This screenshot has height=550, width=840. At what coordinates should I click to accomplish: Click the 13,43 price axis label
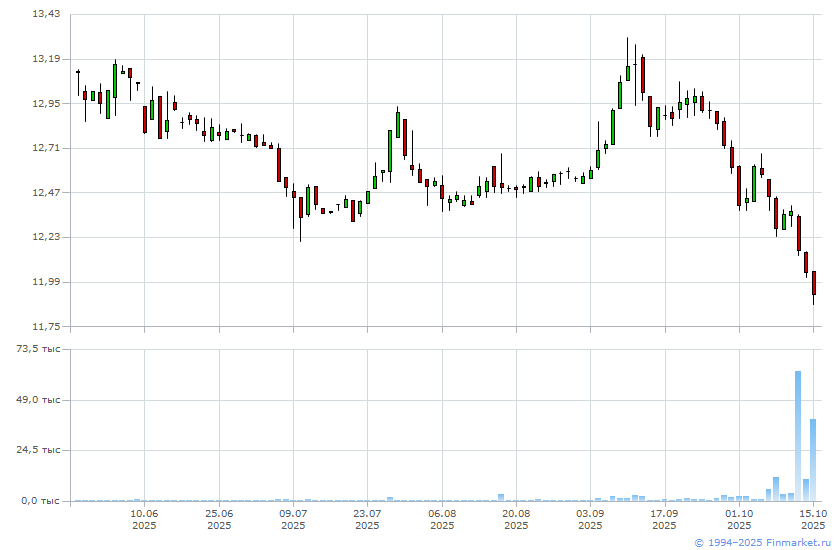pos(46,14)
